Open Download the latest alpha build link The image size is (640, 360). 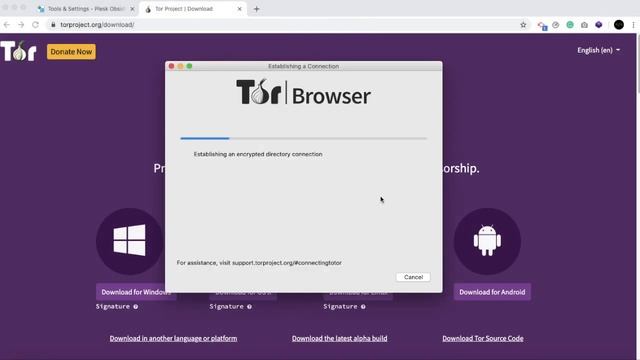click(340, 338)
